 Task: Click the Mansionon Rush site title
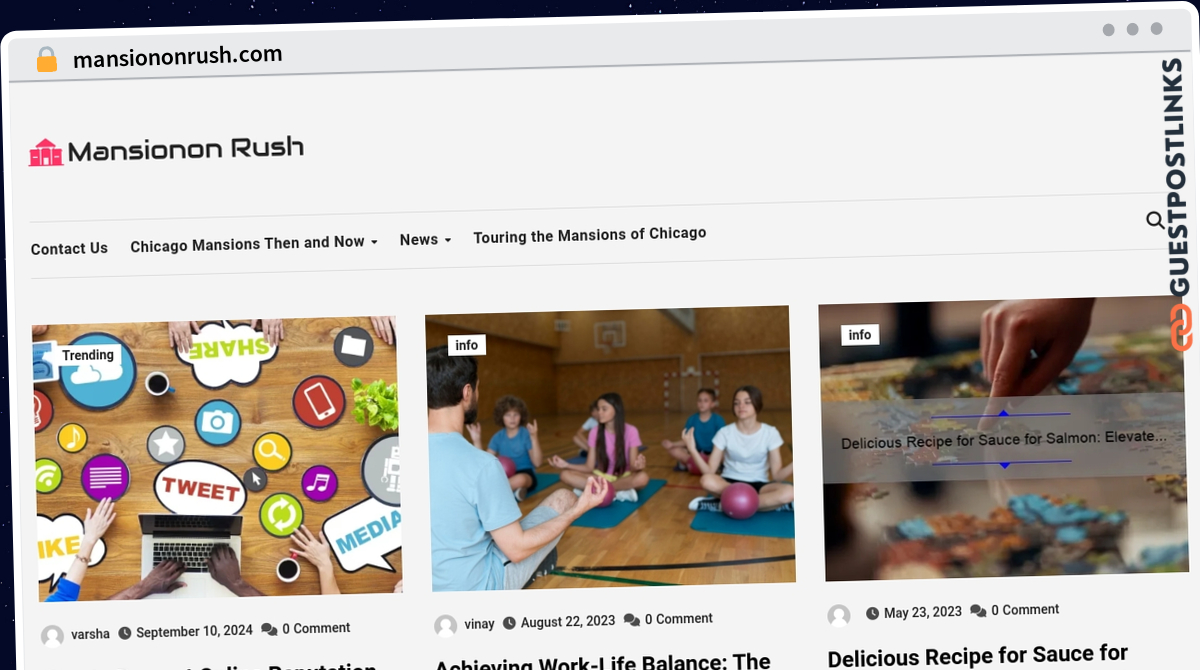(185, 150)
